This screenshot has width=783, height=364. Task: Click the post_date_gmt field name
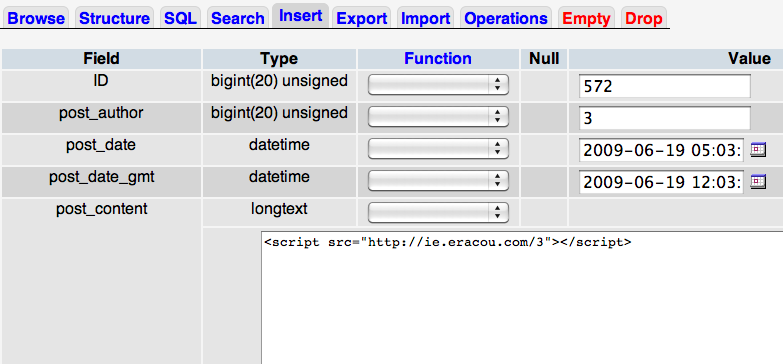point(102,177)
